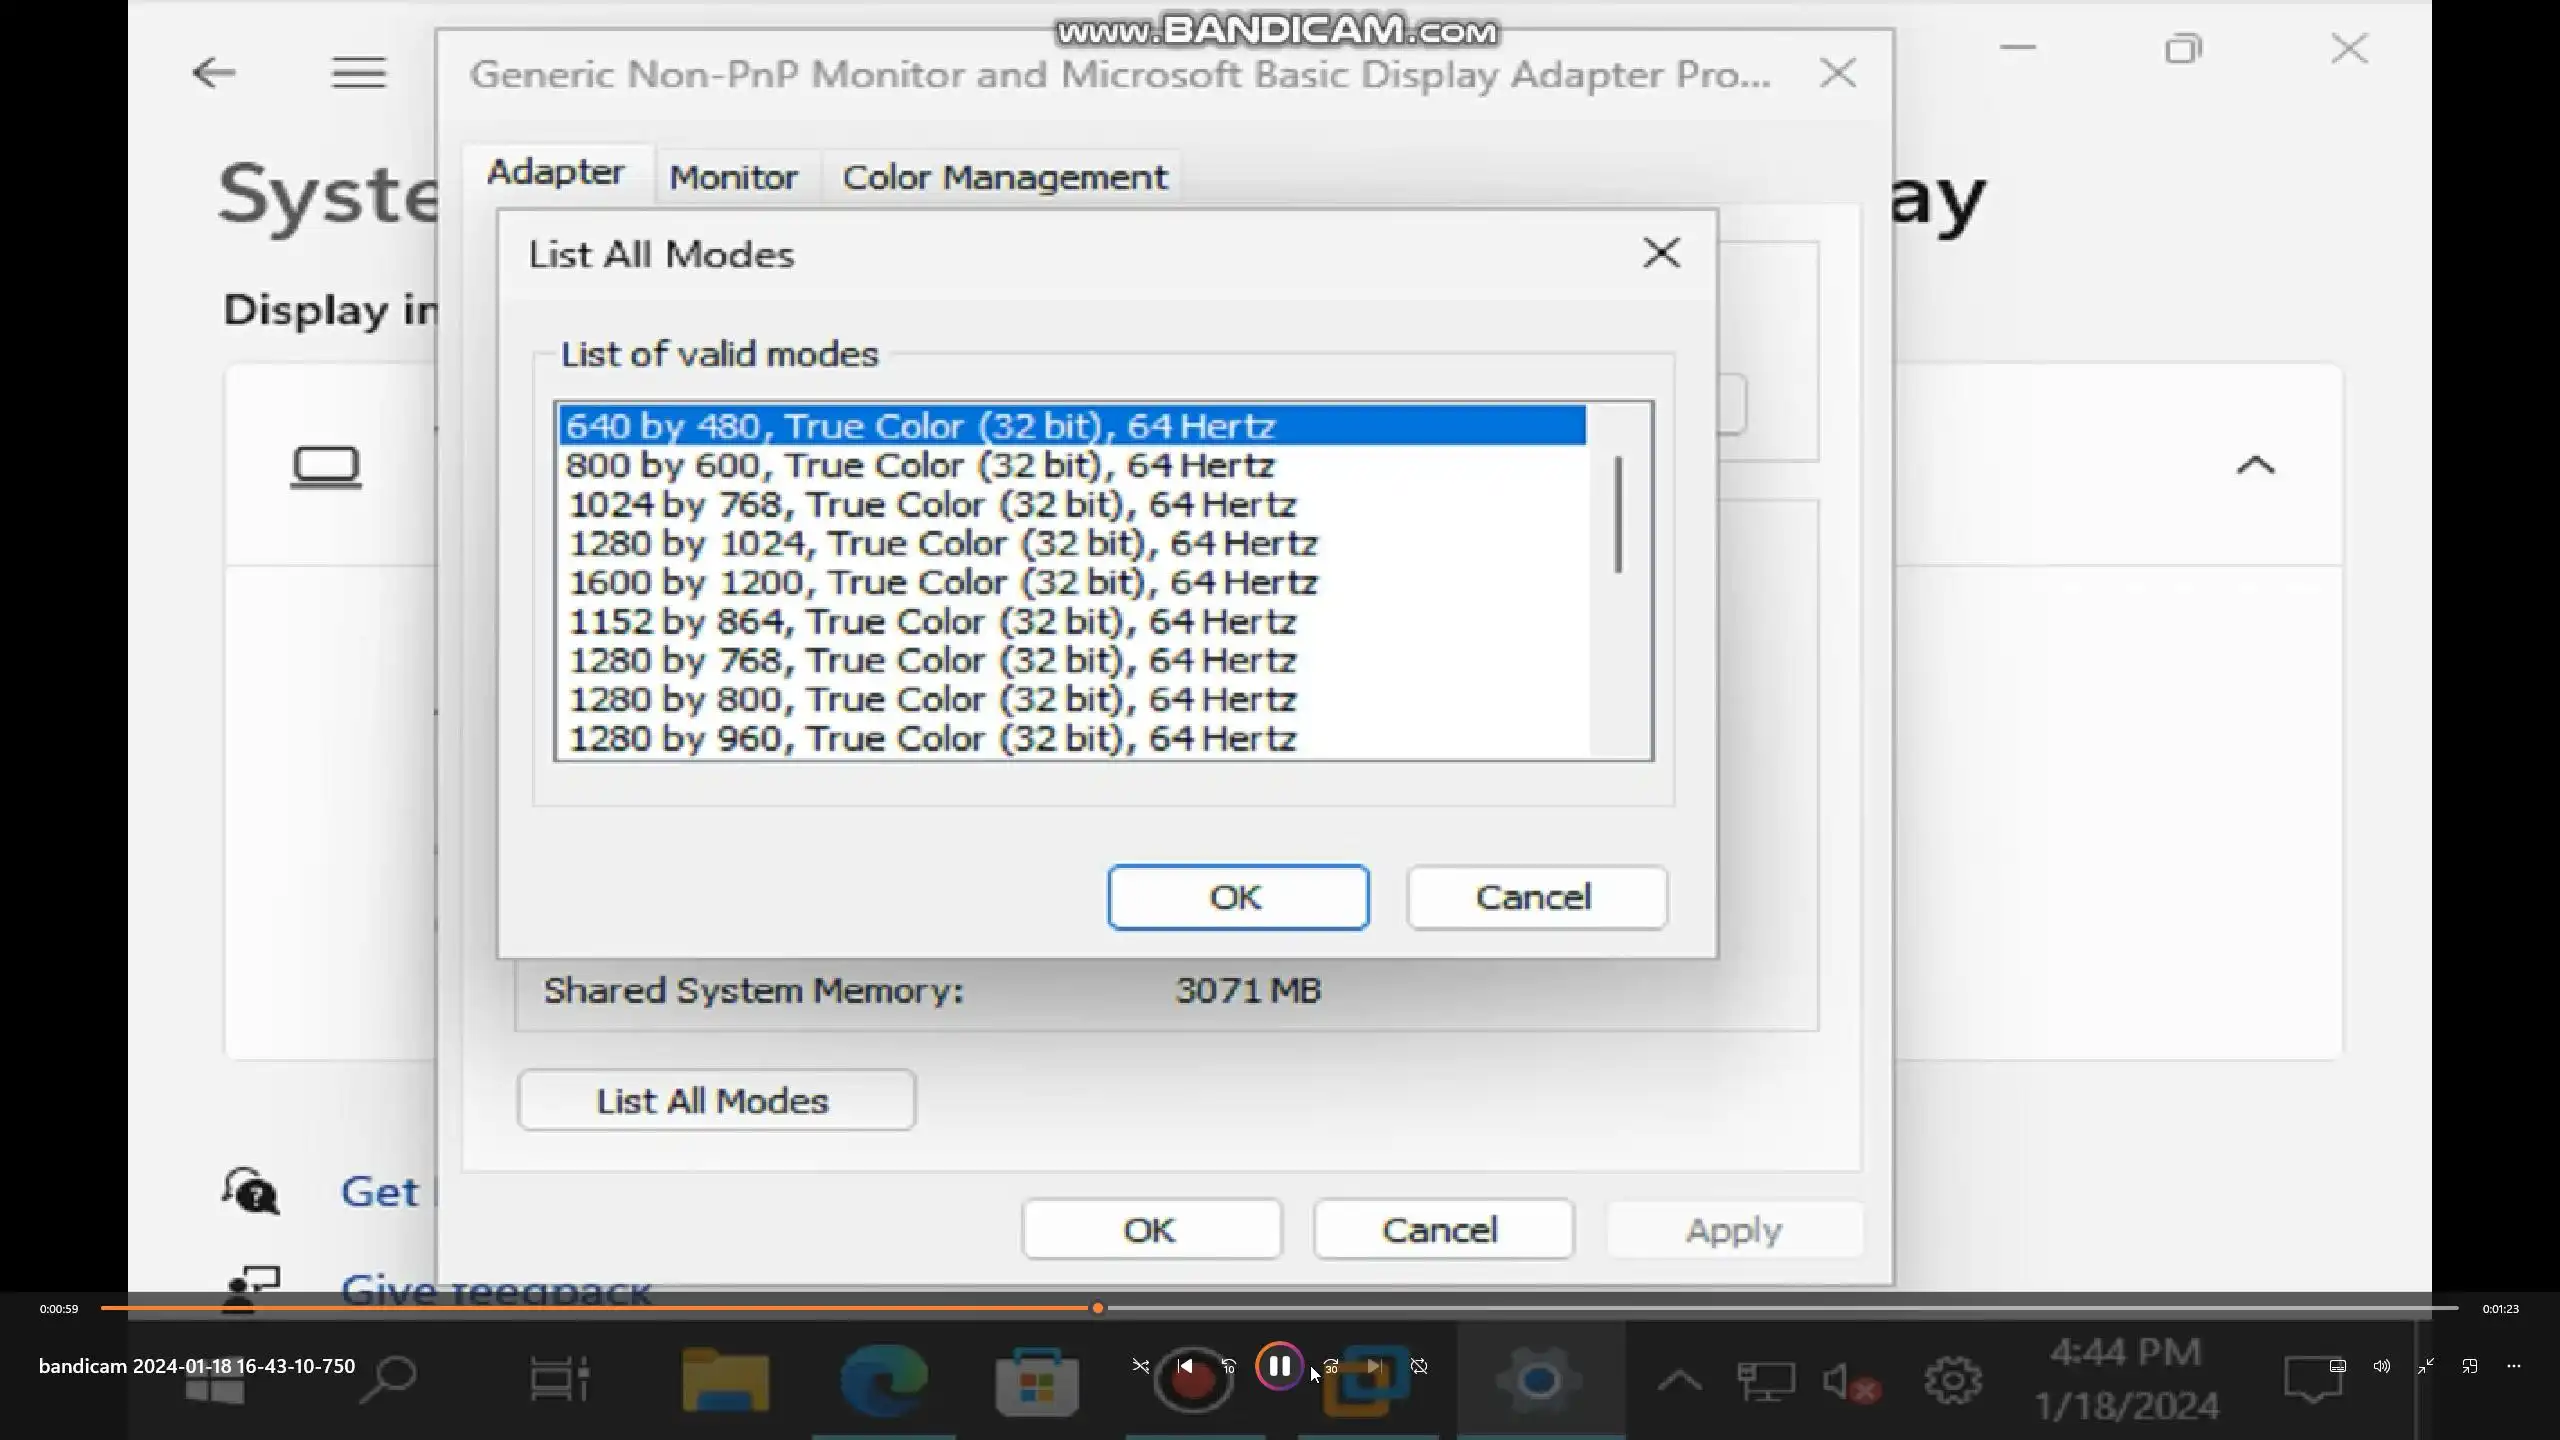Open the player volume control
Viewport: 2560px width, 1440px height.
(2381, 1366)
